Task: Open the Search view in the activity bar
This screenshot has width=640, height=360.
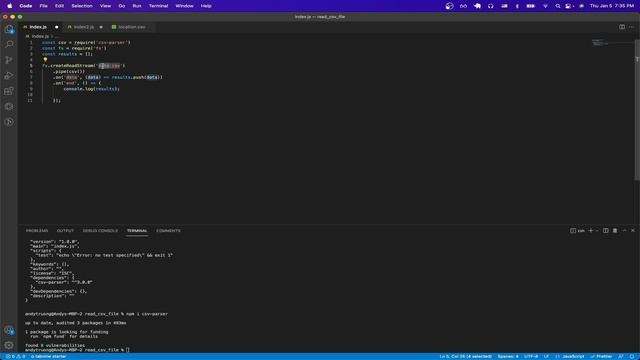Action: coord(9,44)
